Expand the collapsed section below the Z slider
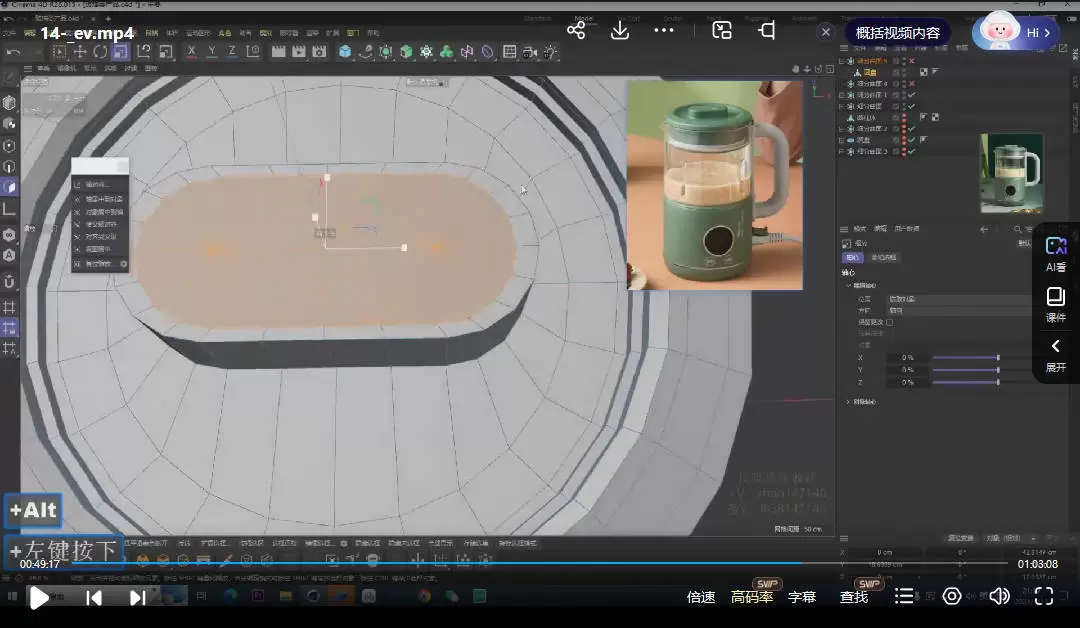The image size is (1080, 628). pyautogui.click(x=849, y=402)
